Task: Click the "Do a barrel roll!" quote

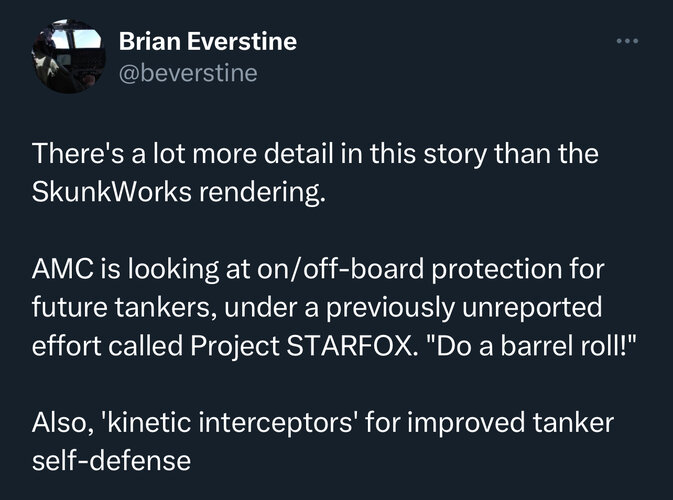Action: click(530, 345)
